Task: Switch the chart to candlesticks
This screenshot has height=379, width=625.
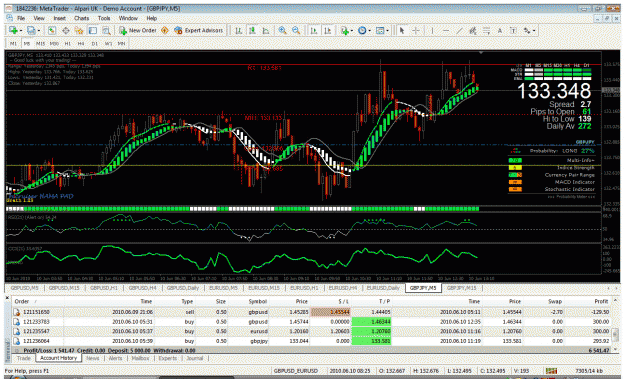Action: [x=252, y=30]
